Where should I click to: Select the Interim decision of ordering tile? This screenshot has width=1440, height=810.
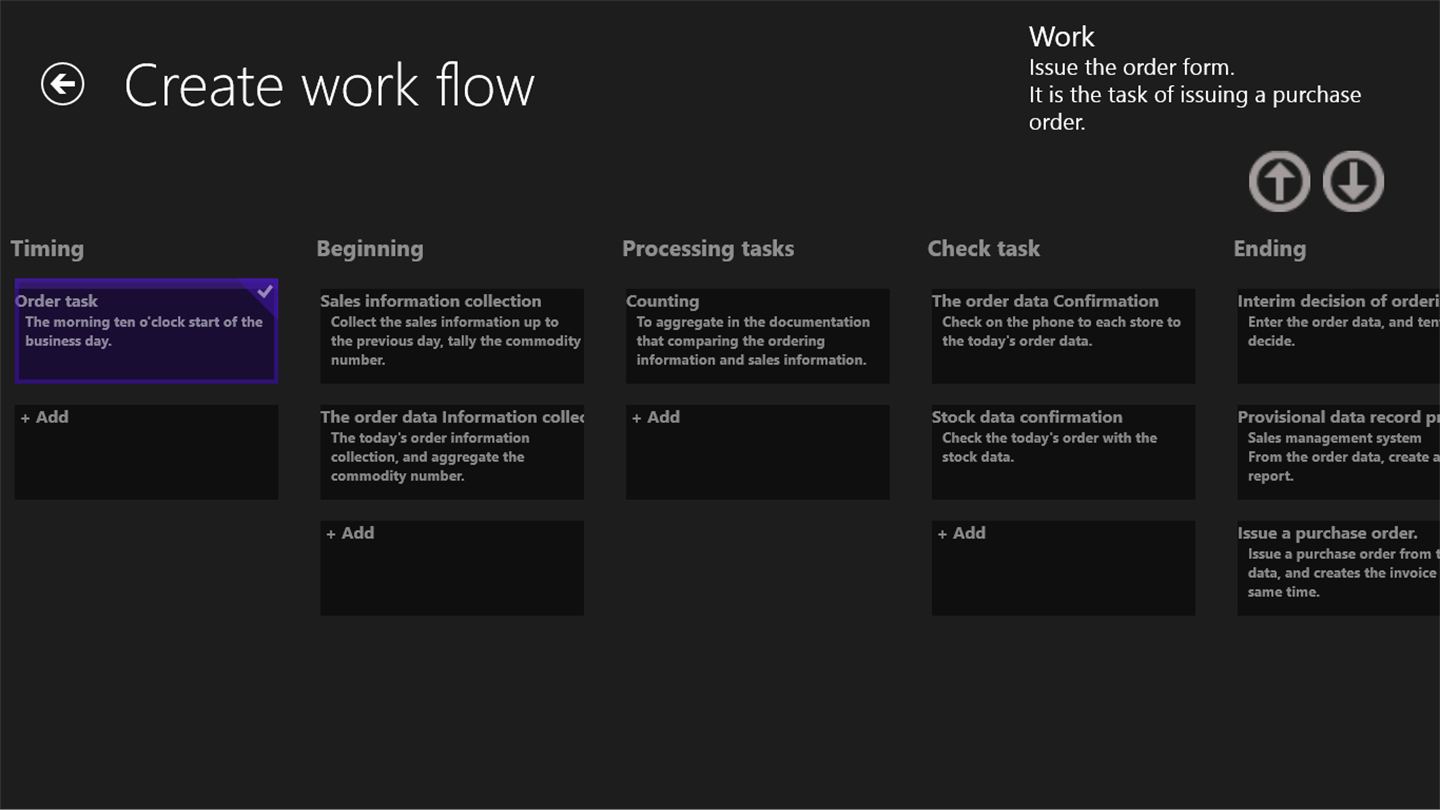1338,336
